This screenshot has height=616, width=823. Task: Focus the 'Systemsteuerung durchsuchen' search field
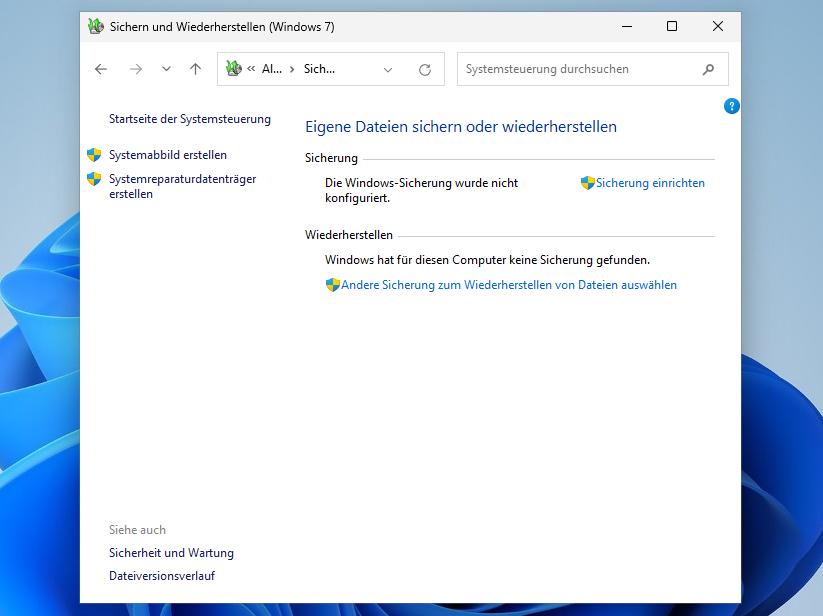click(578, 70)
